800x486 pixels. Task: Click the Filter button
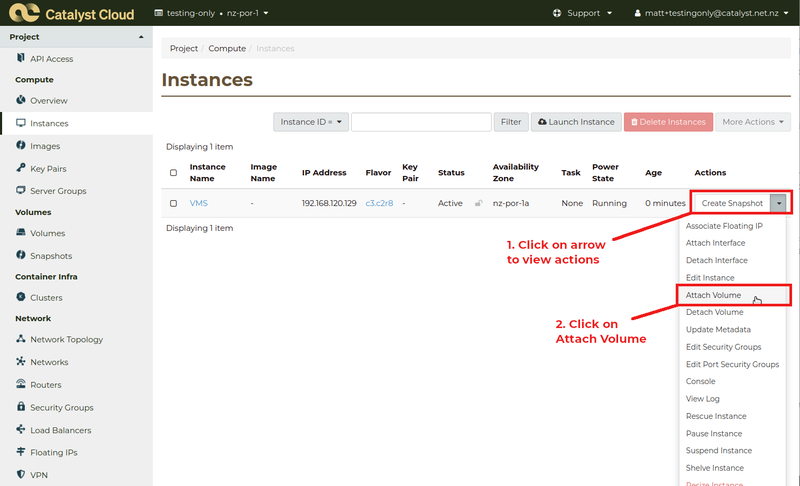[x=511, y=122]
